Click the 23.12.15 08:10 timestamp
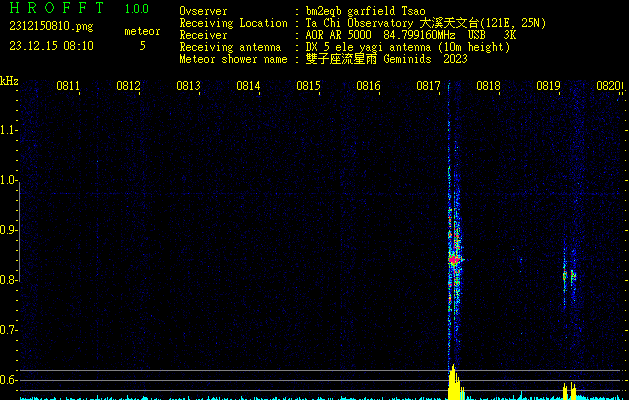 51,46
